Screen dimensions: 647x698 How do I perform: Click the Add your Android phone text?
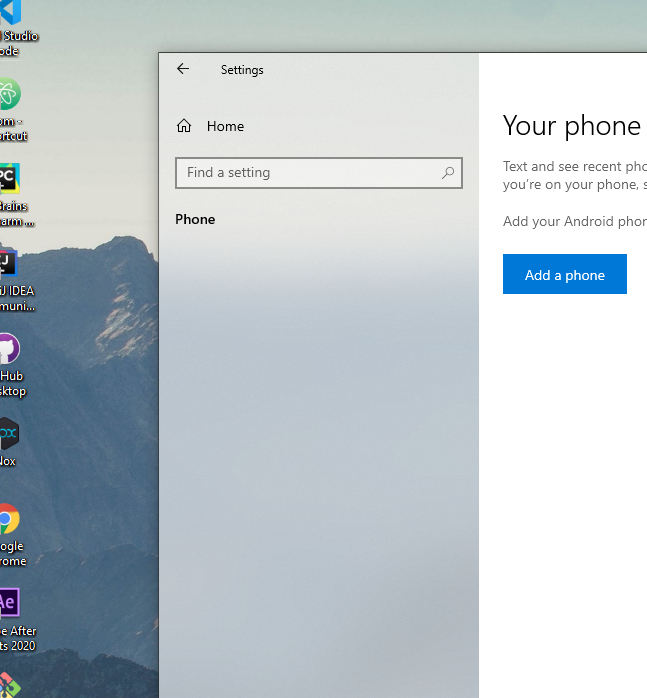[574, 221]
